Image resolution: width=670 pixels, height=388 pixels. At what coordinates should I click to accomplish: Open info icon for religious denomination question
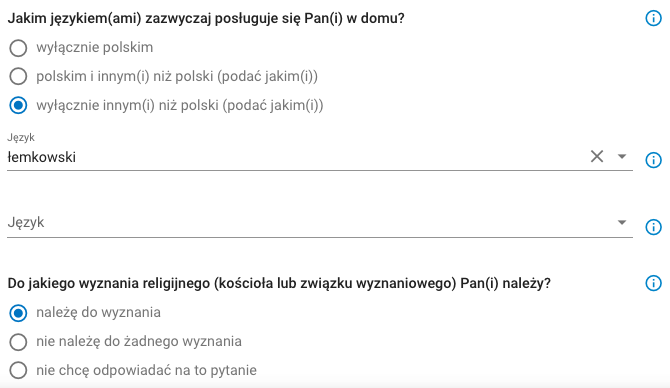pyautogui.click(x=653, y=283)
